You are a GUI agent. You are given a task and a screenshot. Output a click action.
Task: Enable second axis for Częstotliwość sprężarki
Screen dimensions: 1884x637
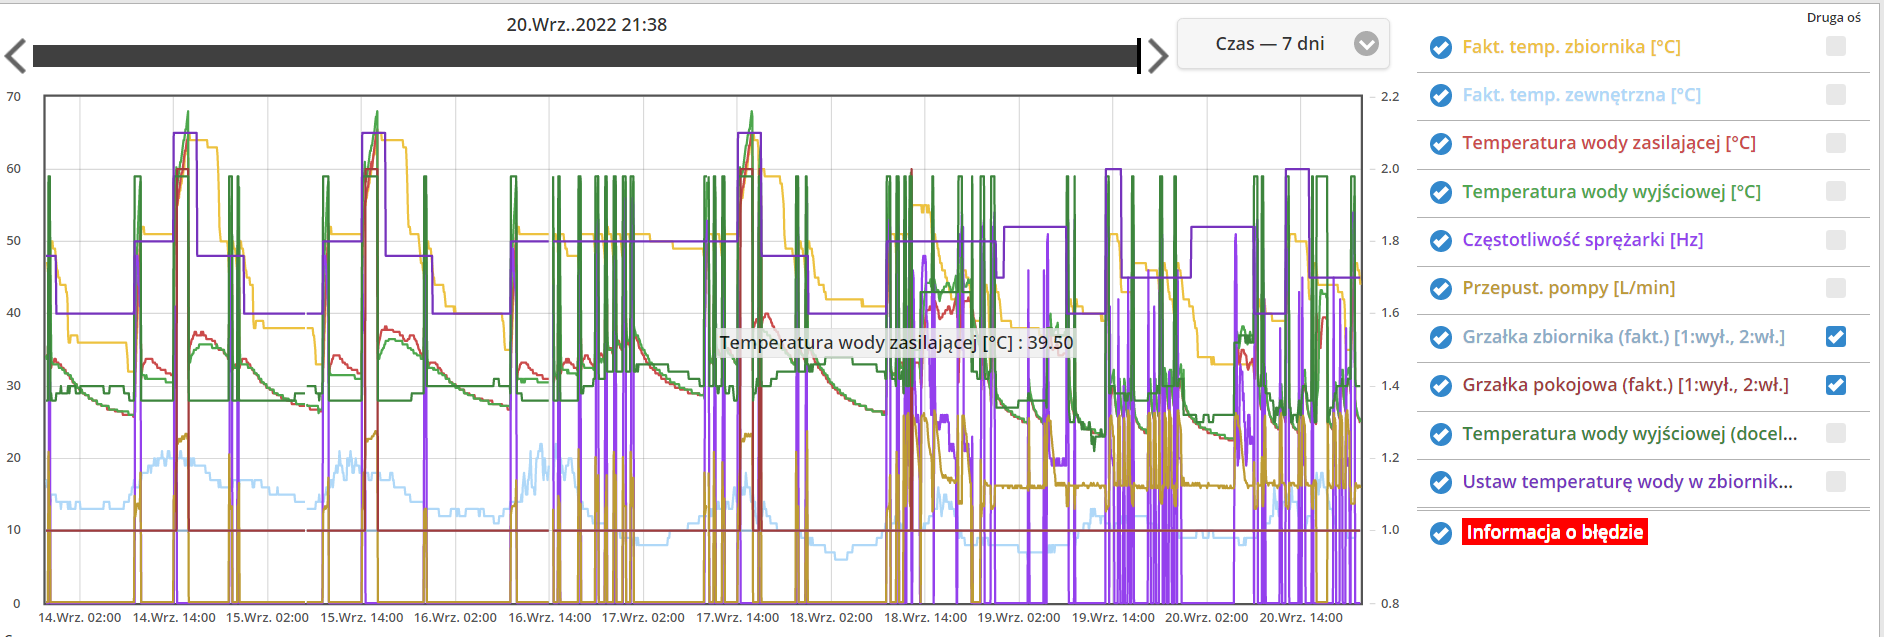[1836, 240]
